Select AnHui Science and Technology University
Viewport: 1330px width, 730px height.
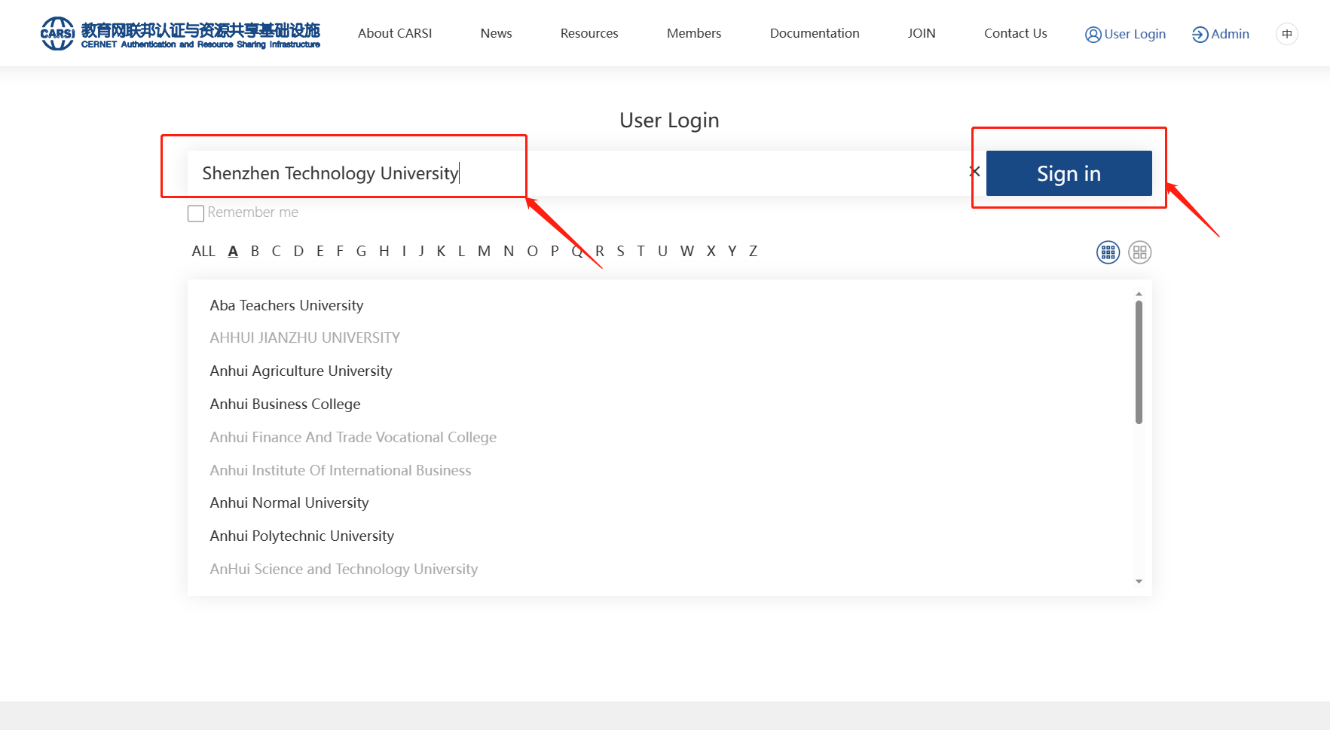[344, 569]
